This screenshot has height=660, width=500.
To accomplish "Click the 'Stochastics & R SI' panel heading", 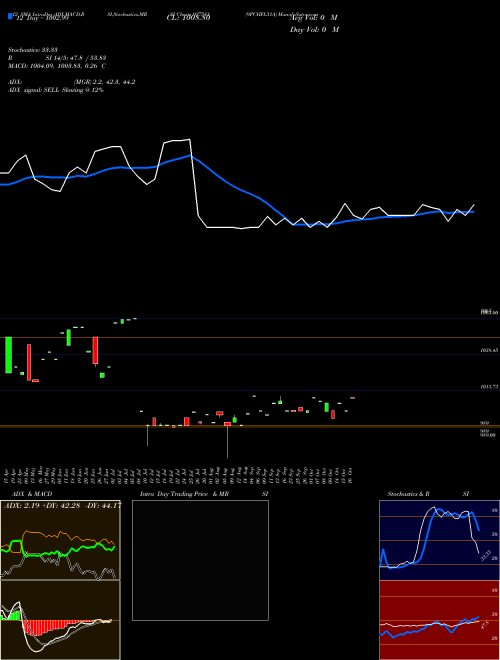I will [428, 494].
